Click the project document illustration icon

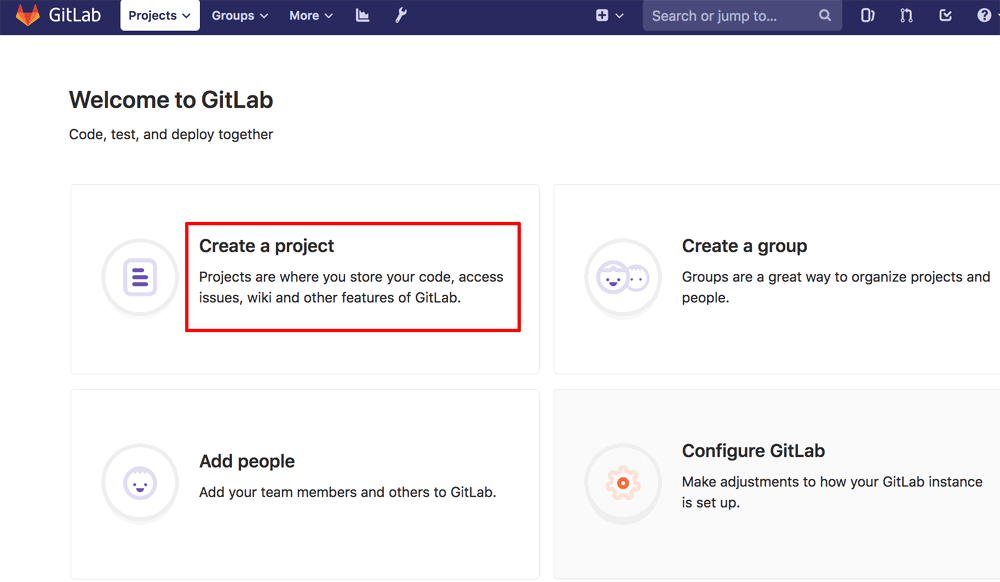[x=140, y=277]
